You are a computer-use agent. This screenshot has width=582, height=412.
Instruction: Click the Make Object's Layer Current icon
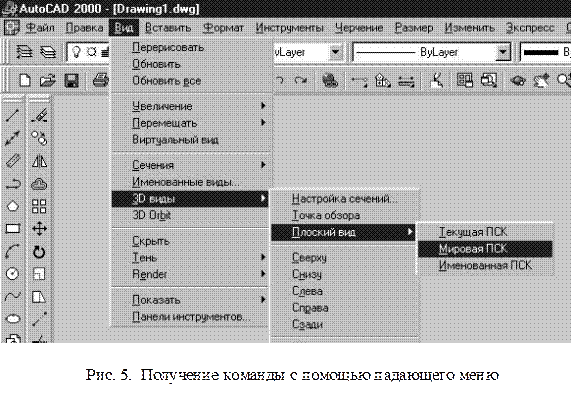(x=24, y=52)
